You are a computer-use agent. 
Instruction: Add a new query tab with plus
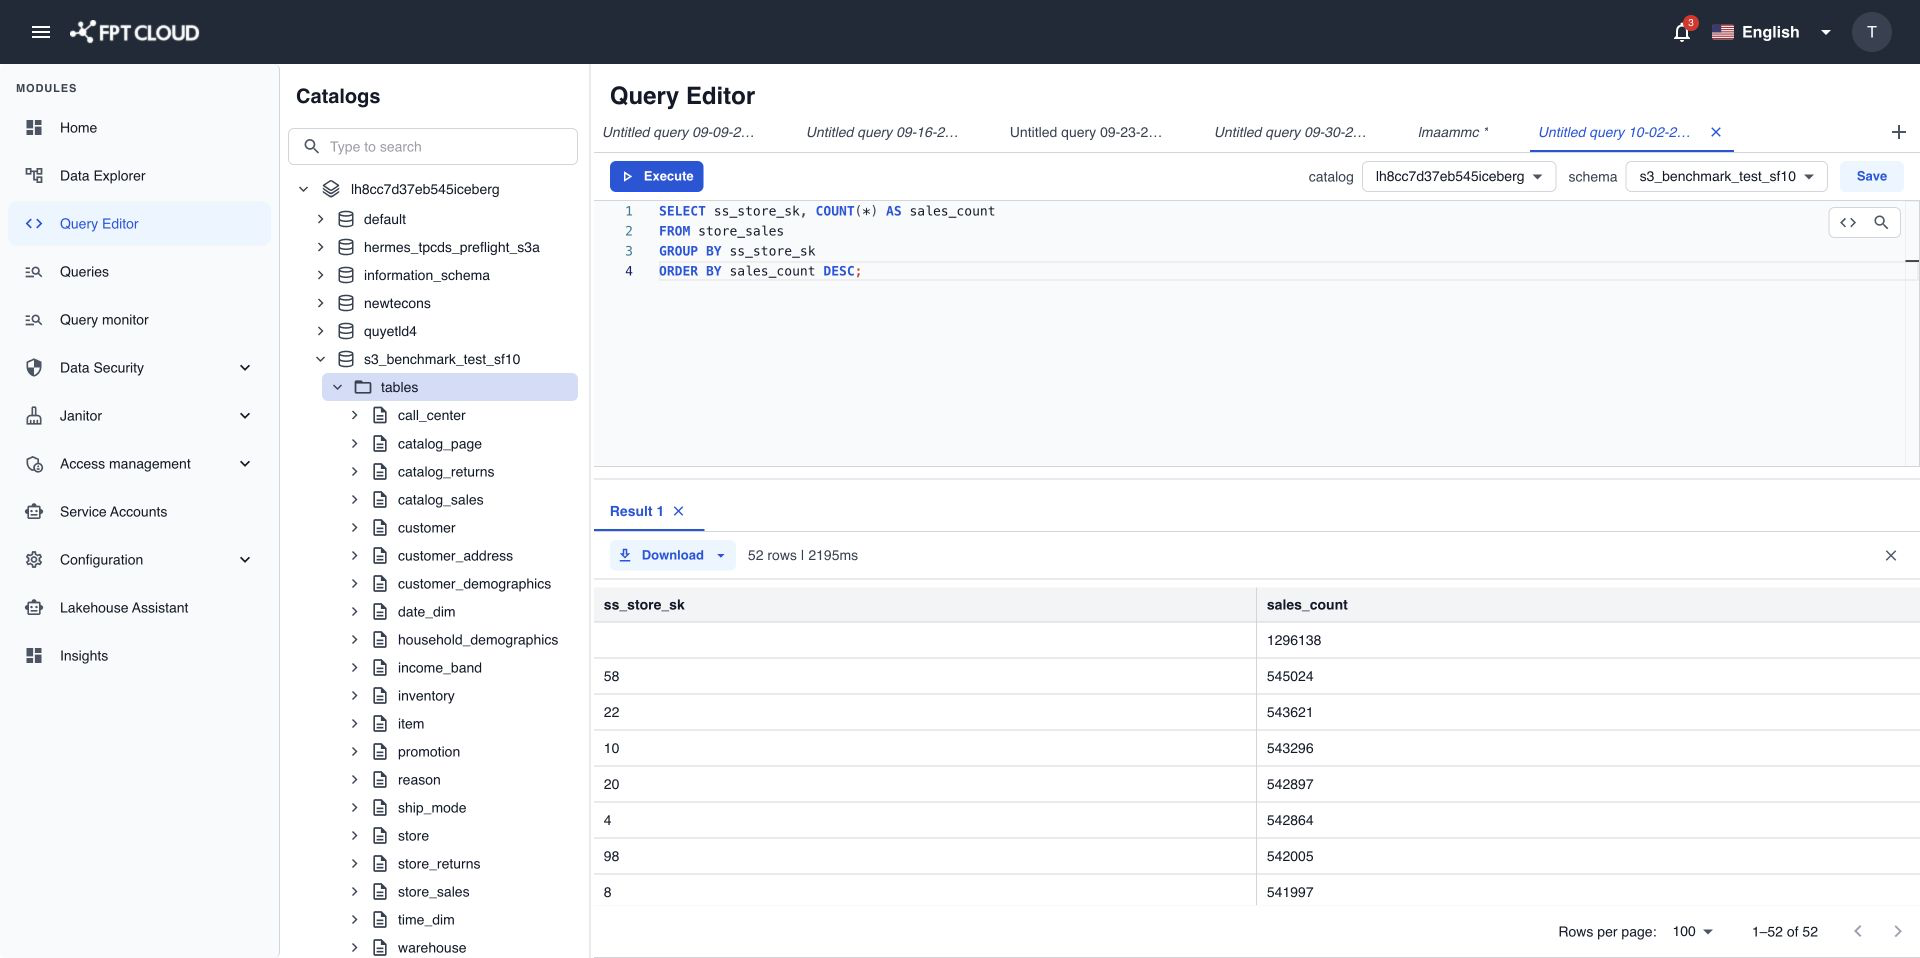[x=1898, y=132]
